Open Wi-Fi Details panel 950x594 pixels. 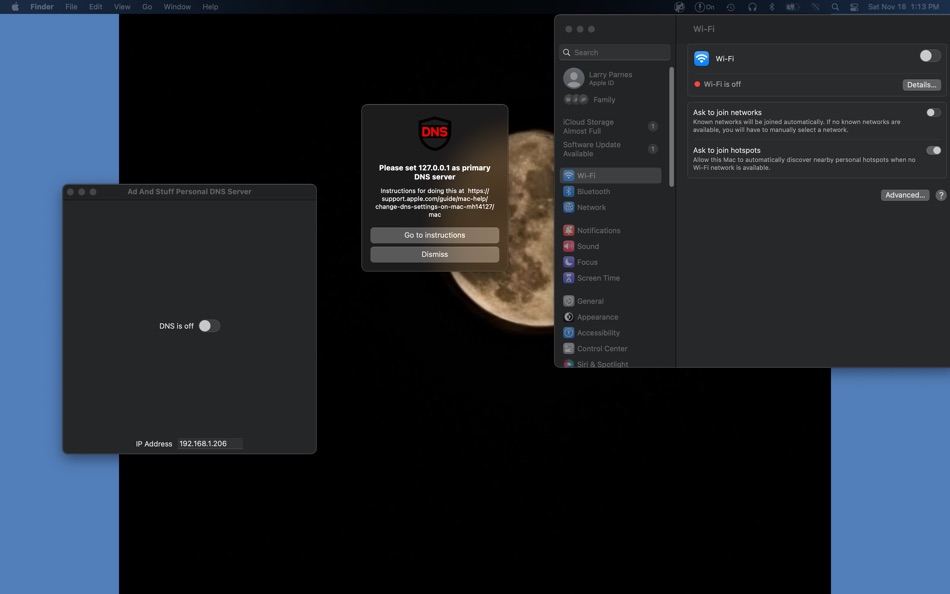pyautogui.click(x=921, y=85)
